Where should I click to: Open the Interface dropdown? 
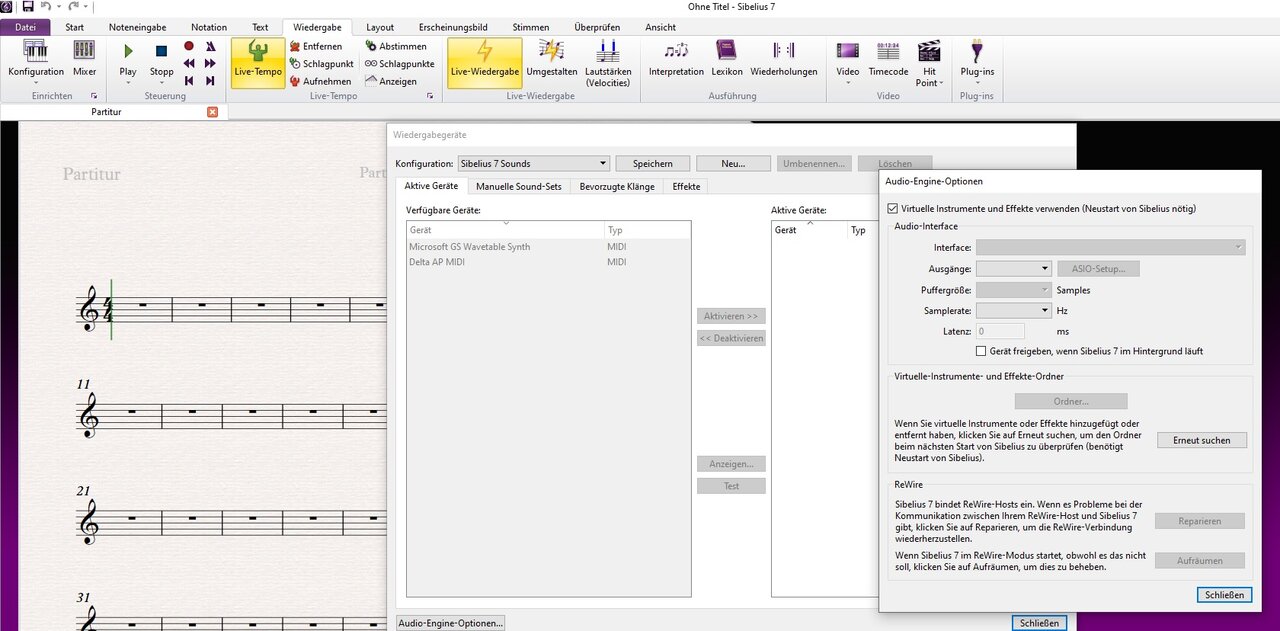(x=1111, y=247)
